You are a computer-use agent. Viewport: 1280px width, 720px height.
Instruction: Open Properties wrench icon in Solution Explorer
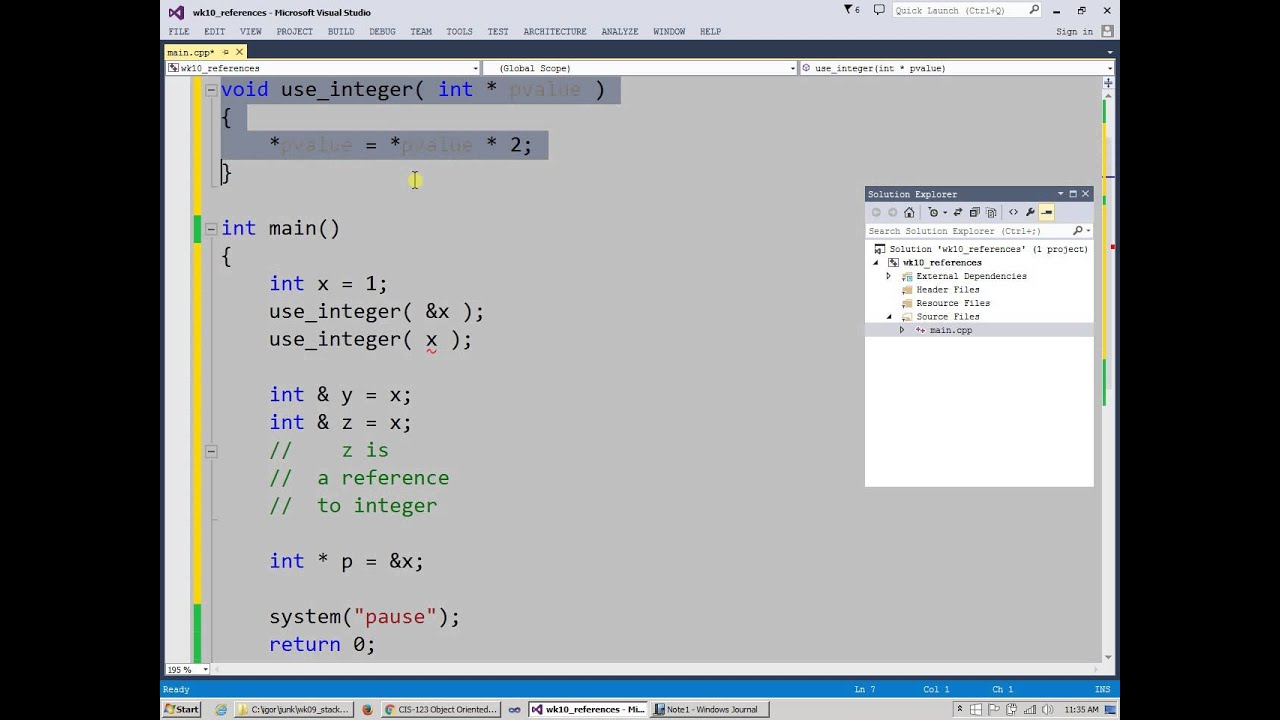click(1030, 212)
